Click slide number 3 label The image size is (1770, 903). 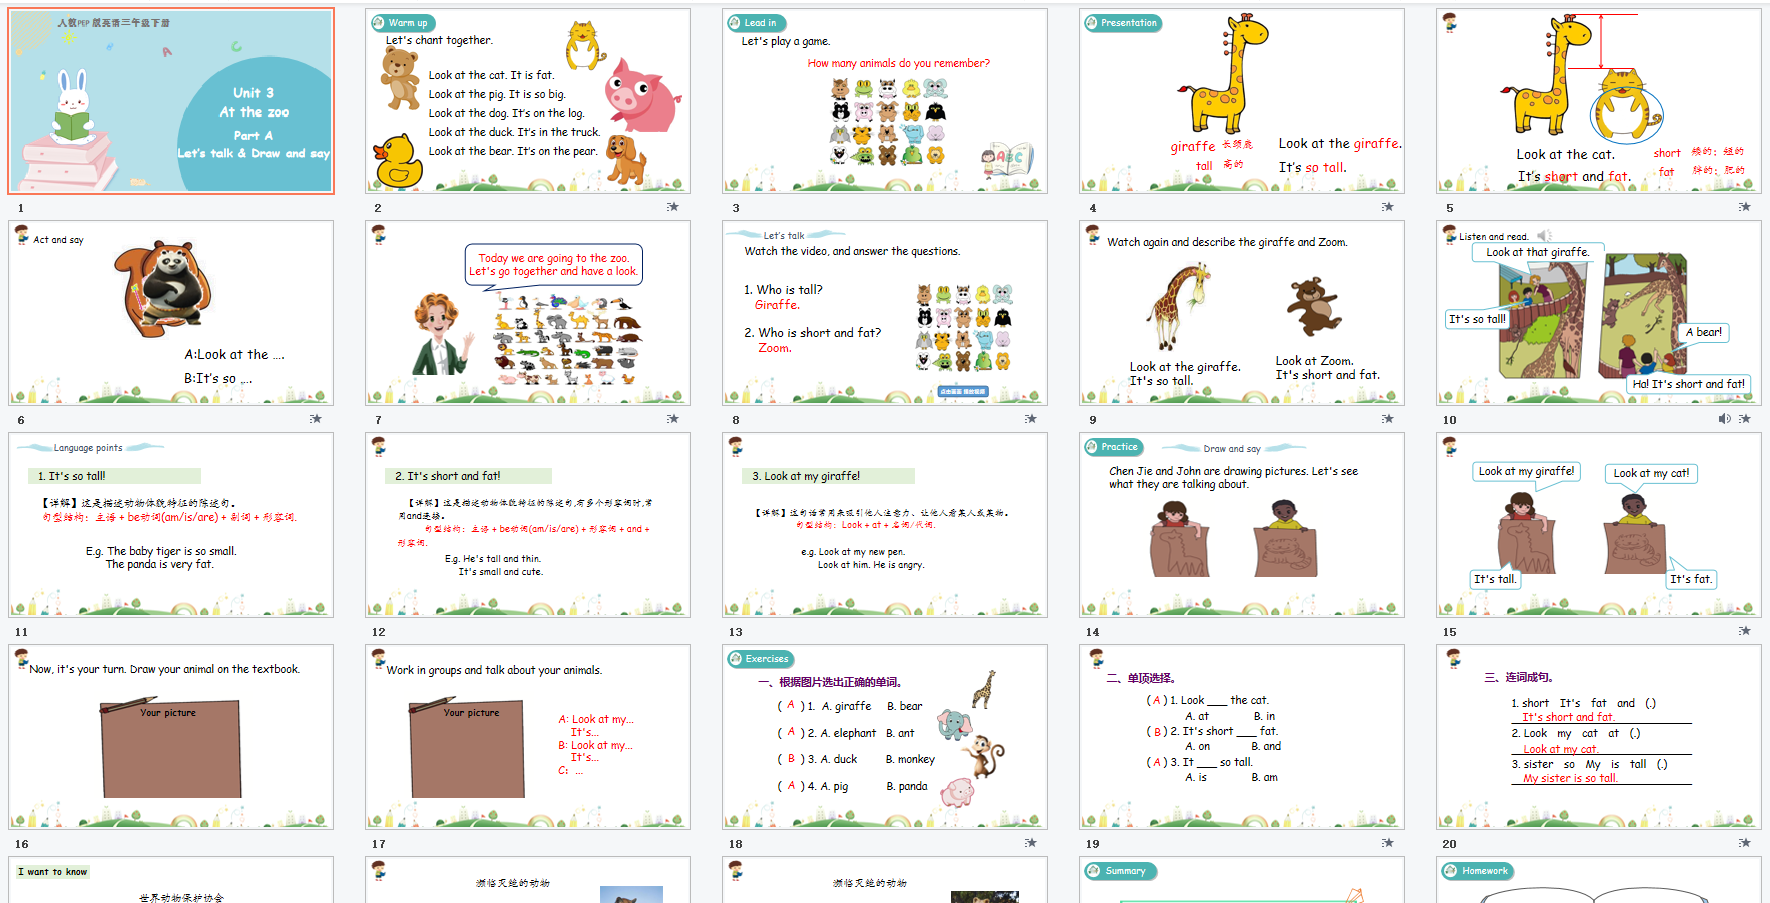[736, 208]
